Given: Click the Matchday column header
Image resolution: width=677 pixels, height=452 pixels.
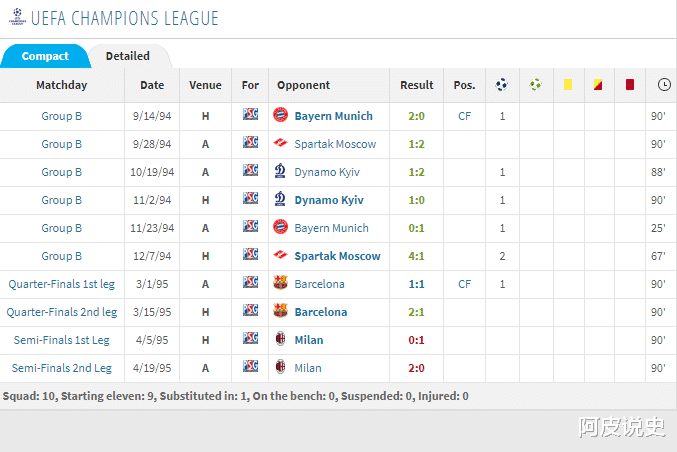Looking at the screenshot, I should (x=62, y=85).
